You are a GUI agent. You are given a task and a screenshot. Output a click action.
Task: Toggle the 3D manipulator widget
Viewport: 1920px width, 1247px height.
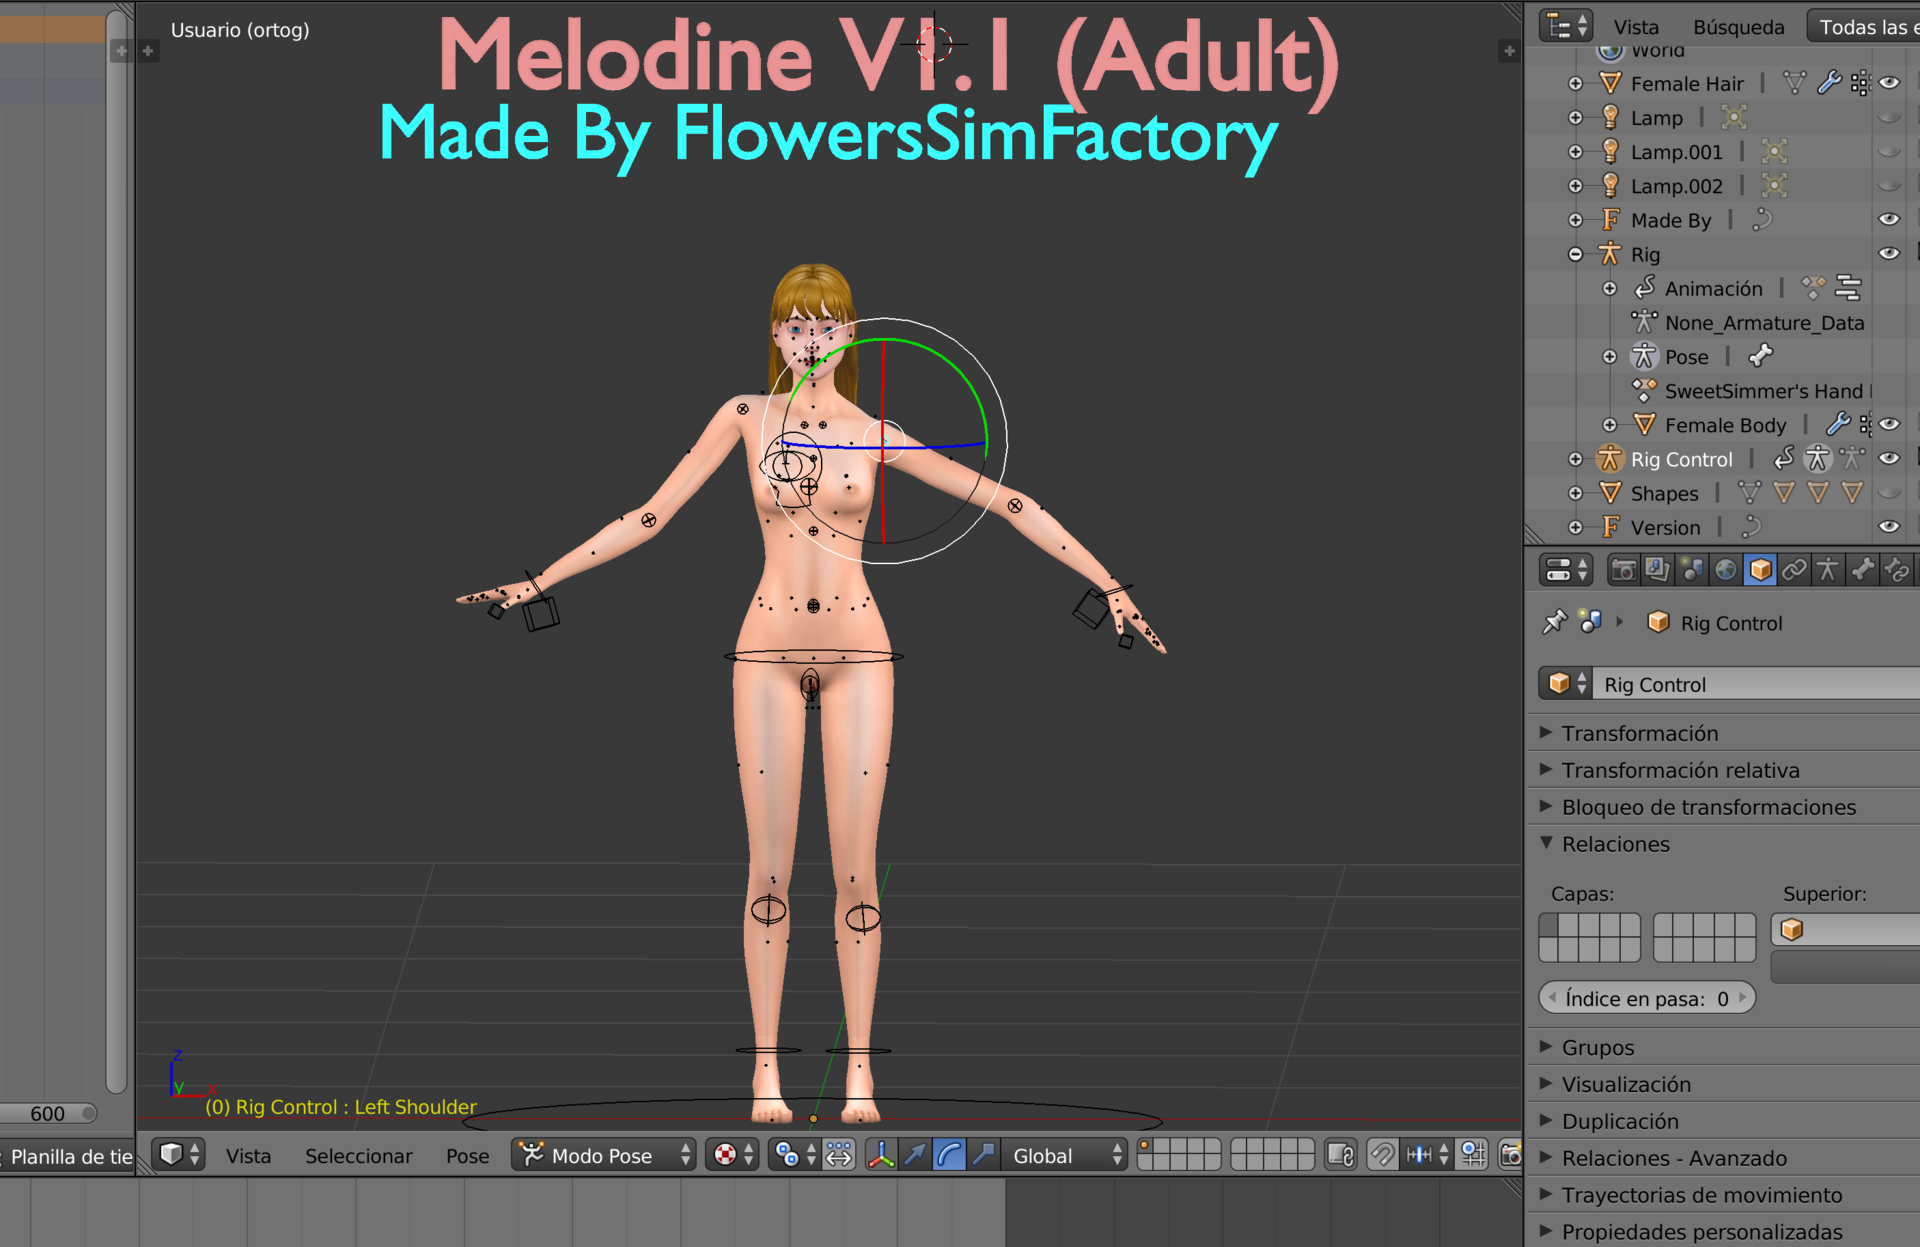[x=881, y=1156]
